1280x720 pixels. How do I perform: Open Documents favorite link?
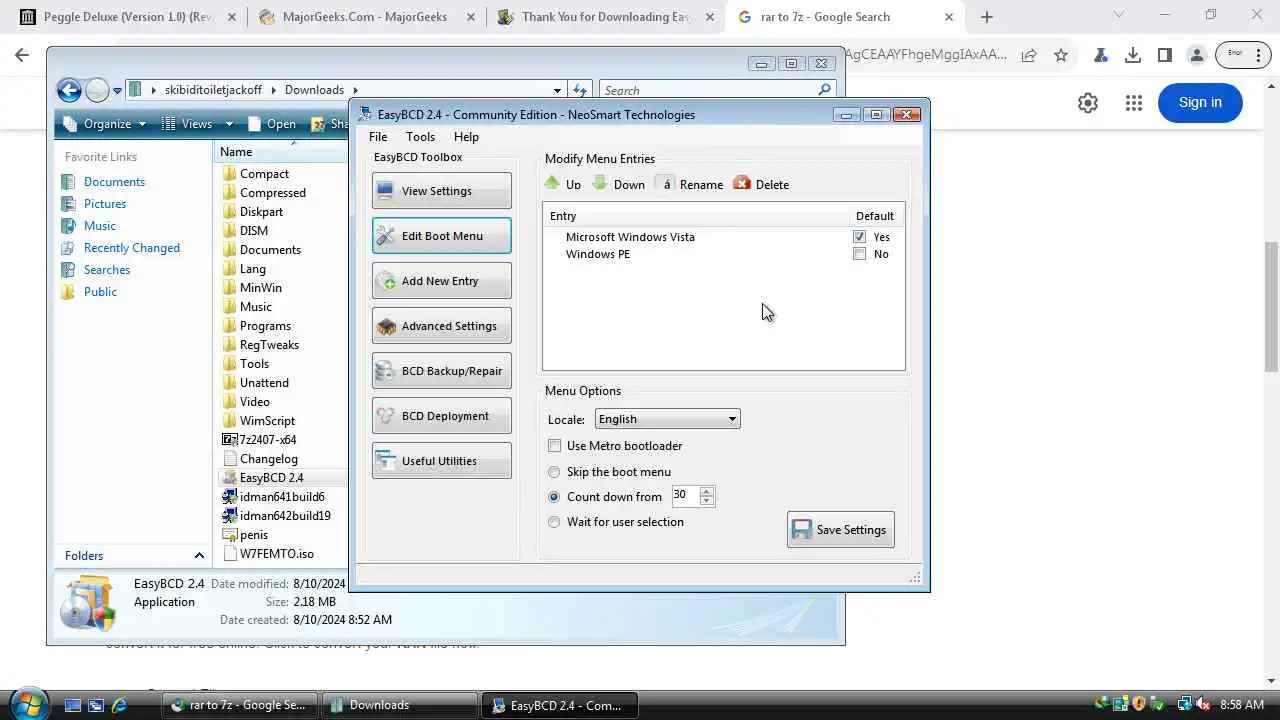point(114,182)
